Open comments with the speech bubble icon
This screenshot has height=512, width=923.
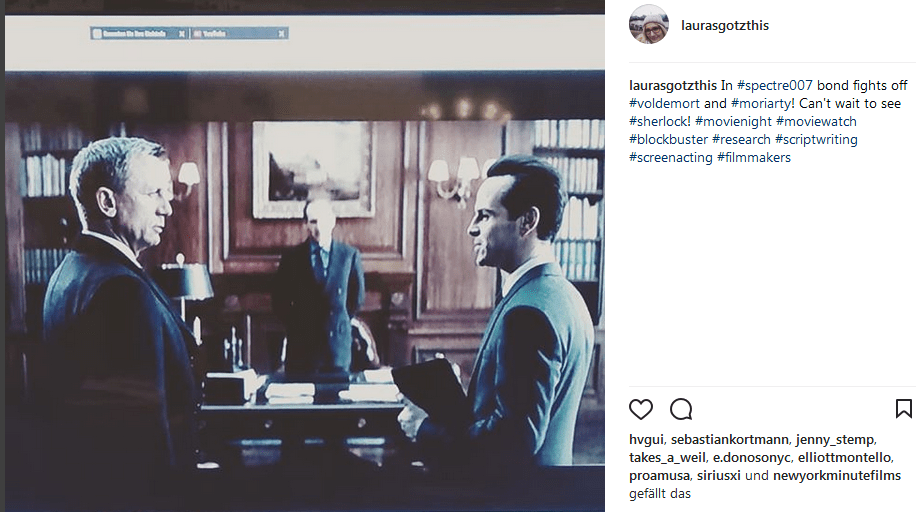click(x=681, y=409)
